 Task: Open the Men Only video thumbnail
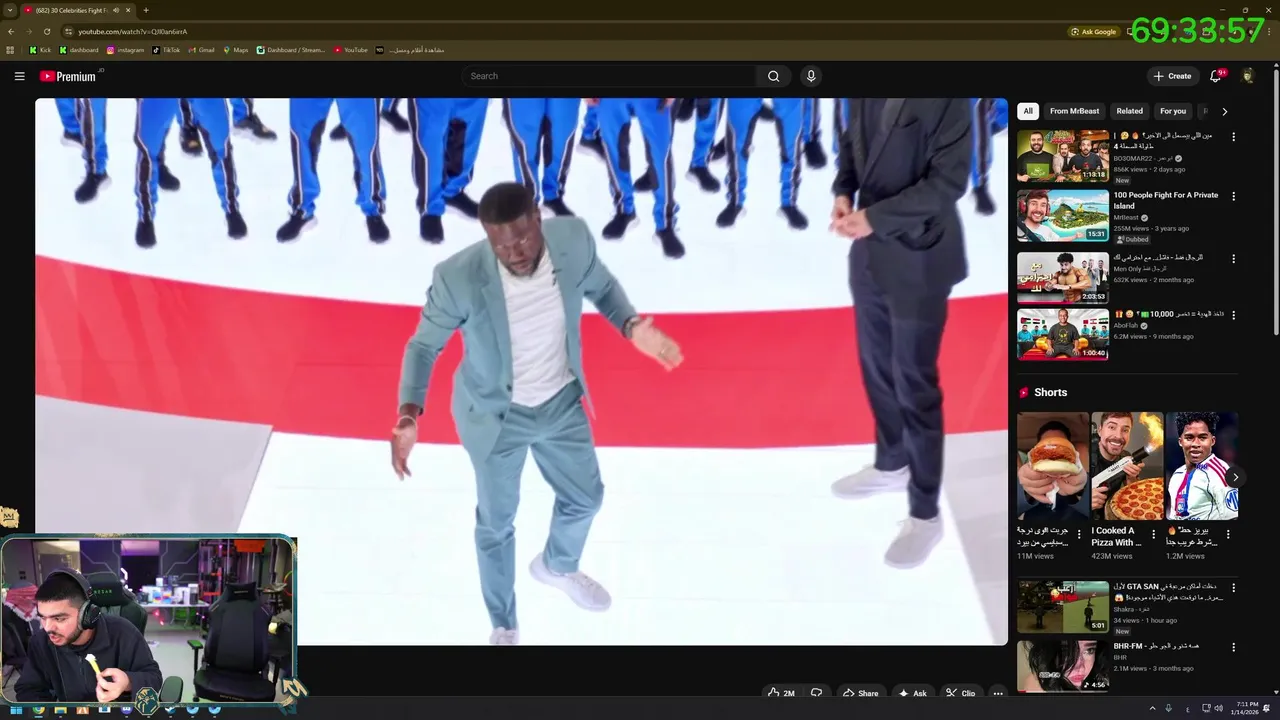[1063, 277]
